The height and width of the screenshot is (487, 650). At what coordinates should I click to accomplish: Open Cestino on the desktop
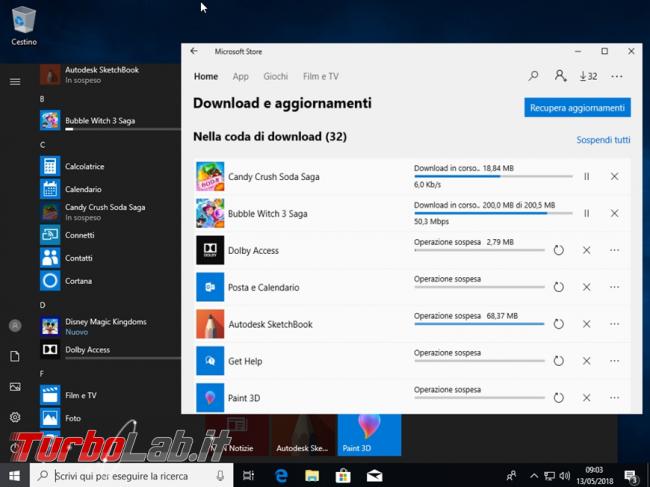(24, 25)
